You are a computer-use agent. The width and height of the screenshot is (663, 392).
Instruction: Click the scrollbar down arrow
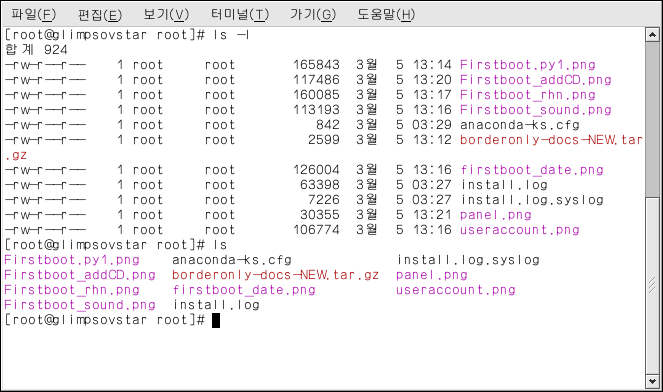point(652,381)
